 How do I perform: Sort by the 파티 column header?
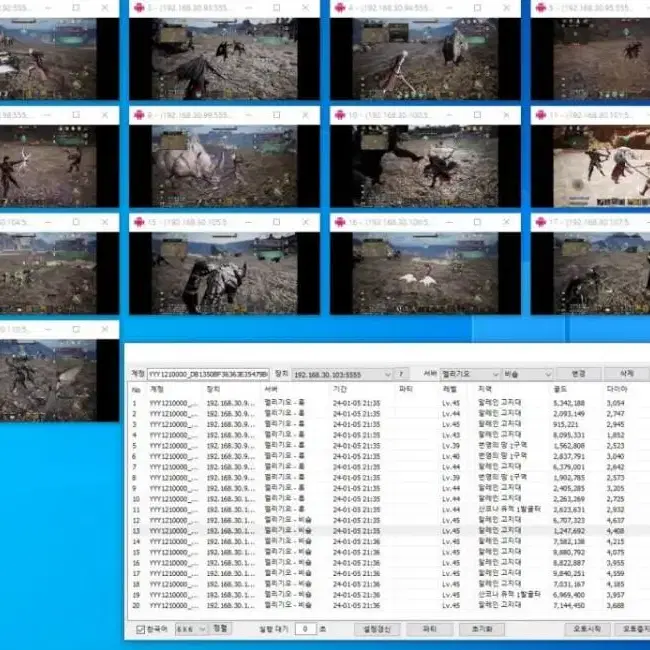tap(405, 389)
